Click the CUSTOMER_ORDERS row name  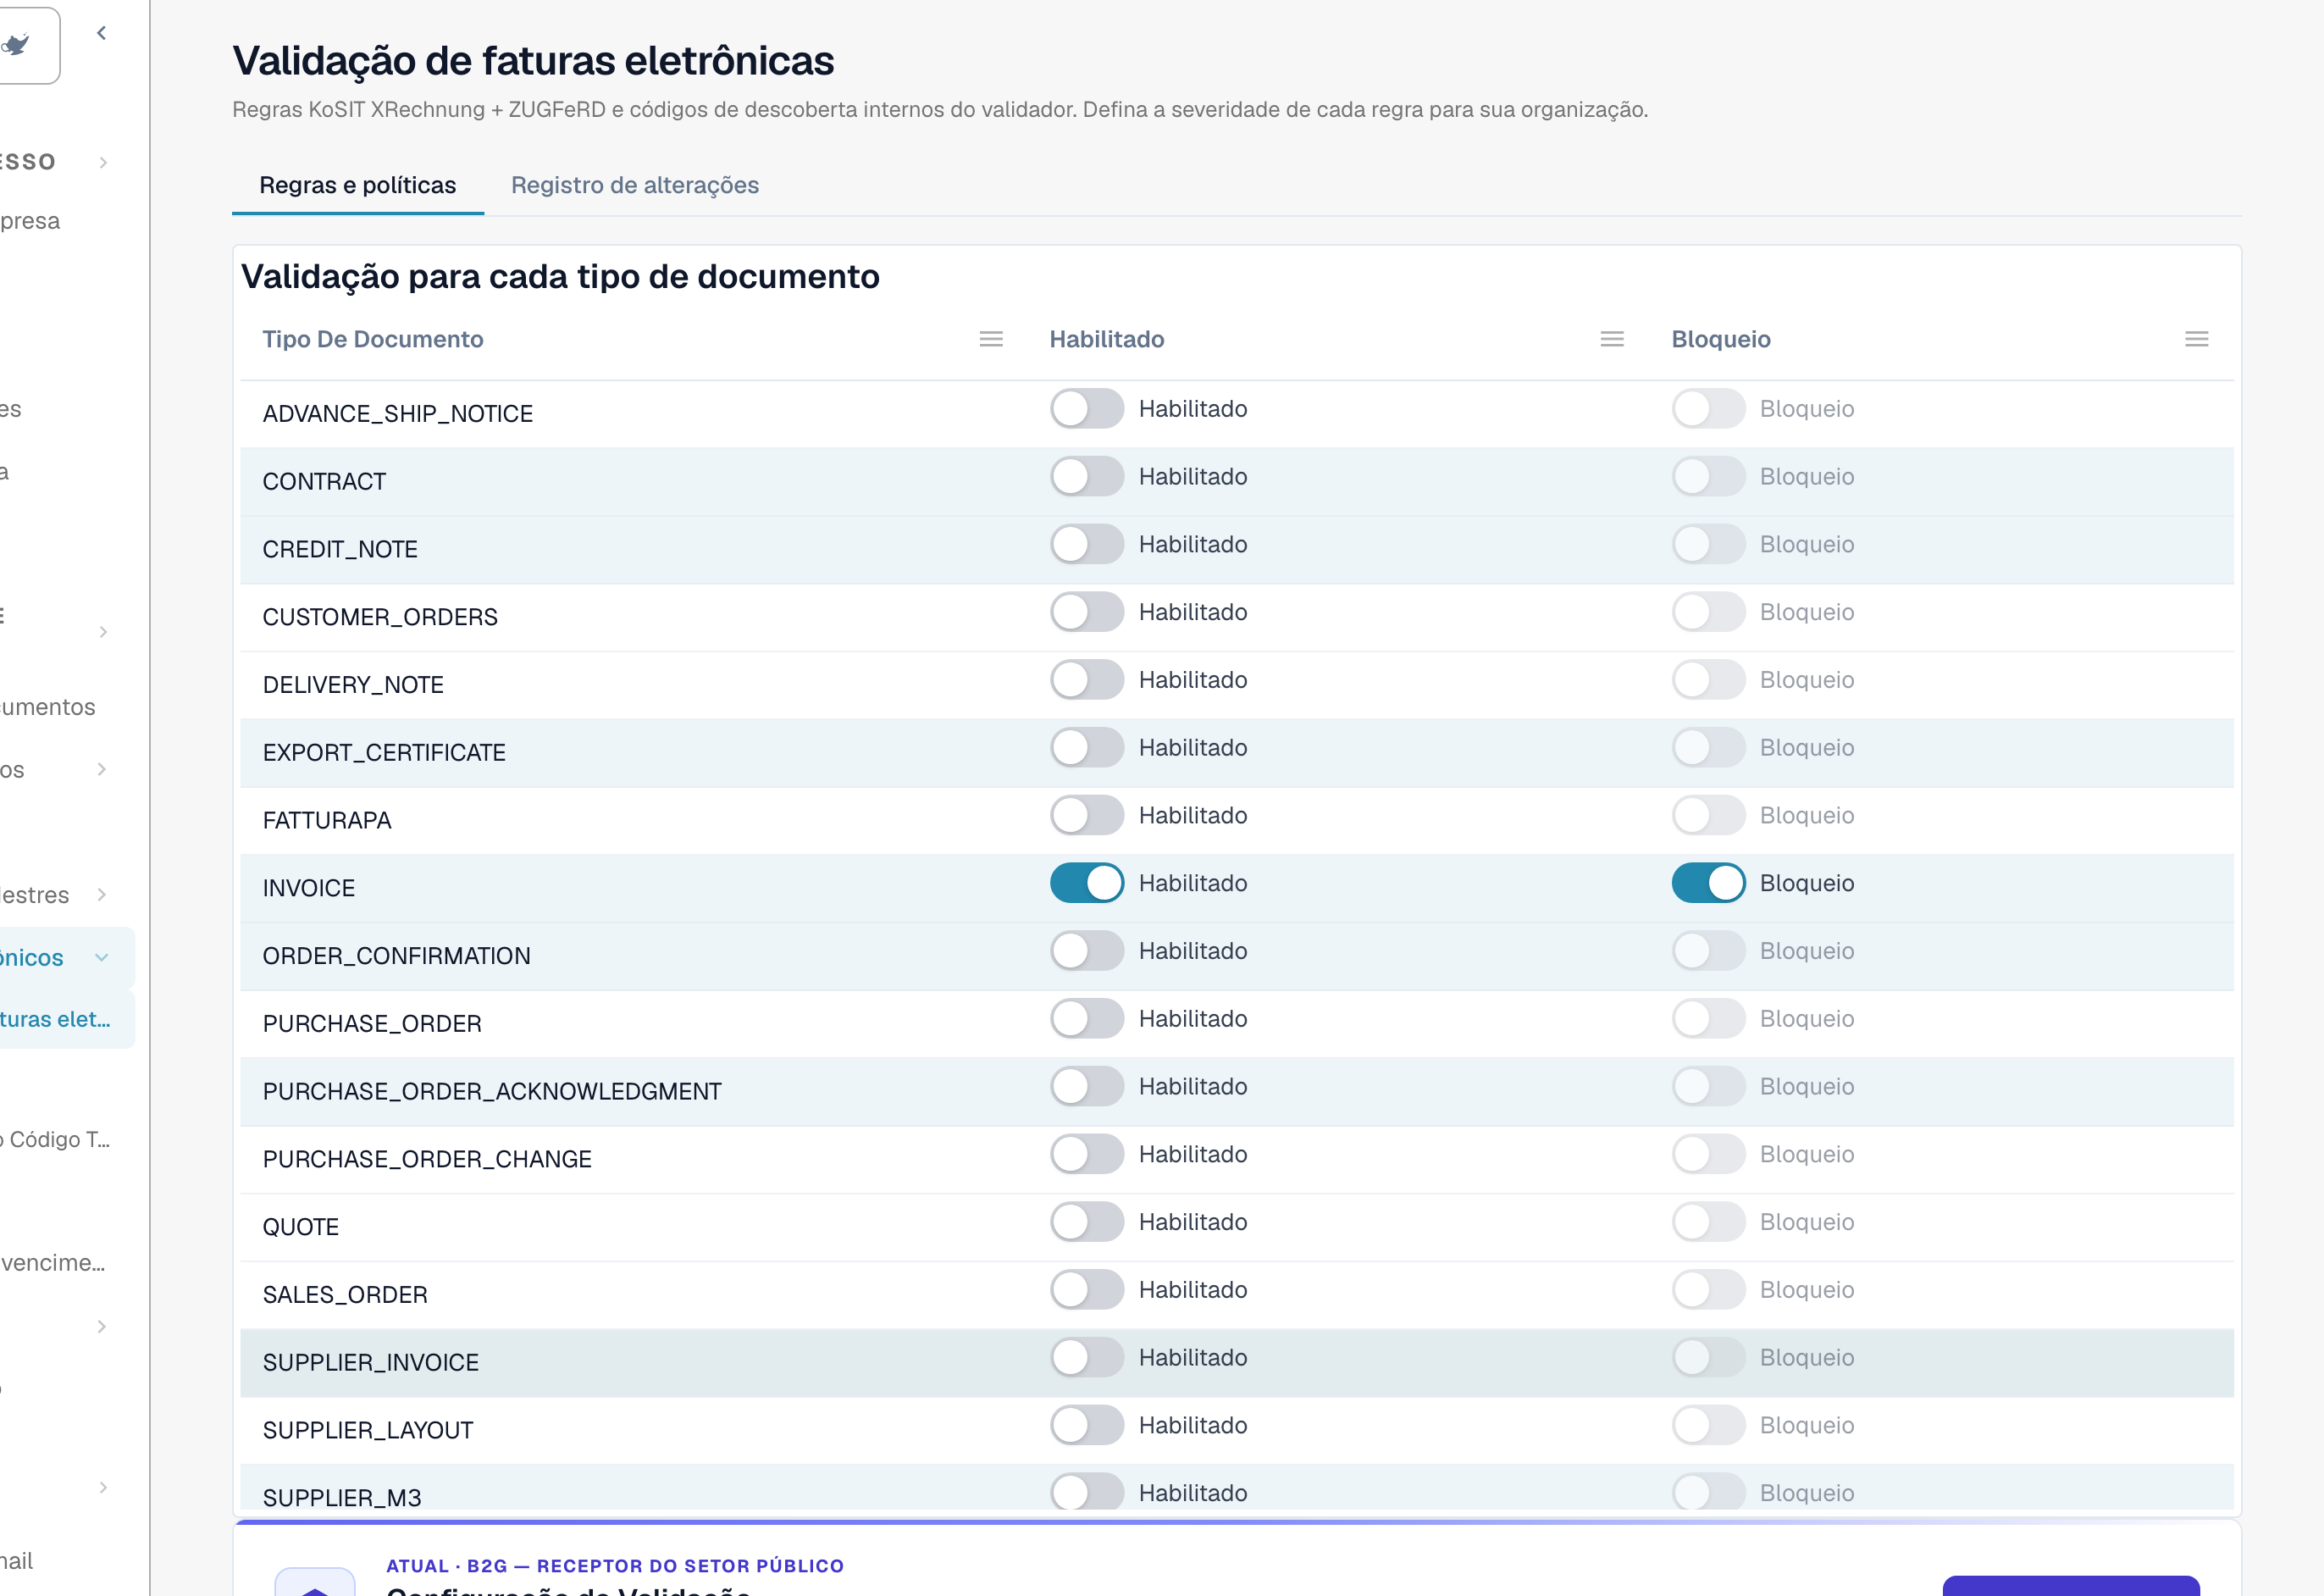(x=380, y=617)
